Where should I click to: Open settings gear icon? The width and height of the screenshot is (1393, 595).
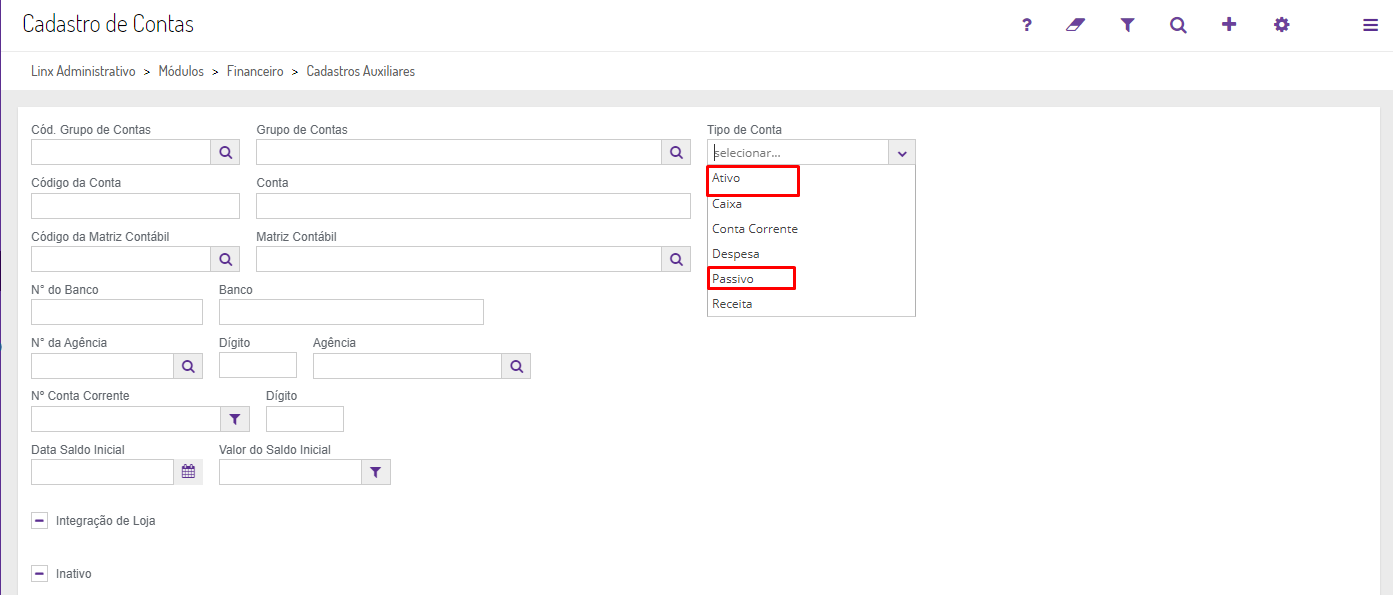coord(1281,25)
